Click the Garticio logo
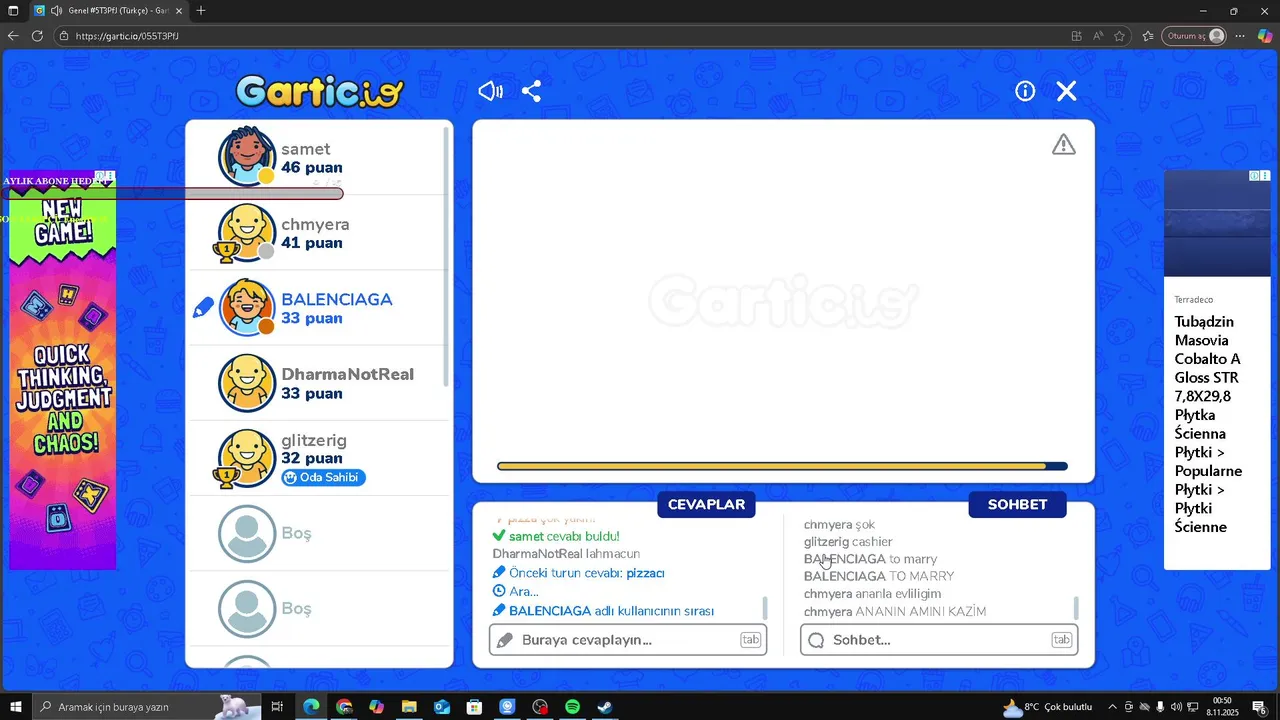The image size is (1280, 720). 320,91
